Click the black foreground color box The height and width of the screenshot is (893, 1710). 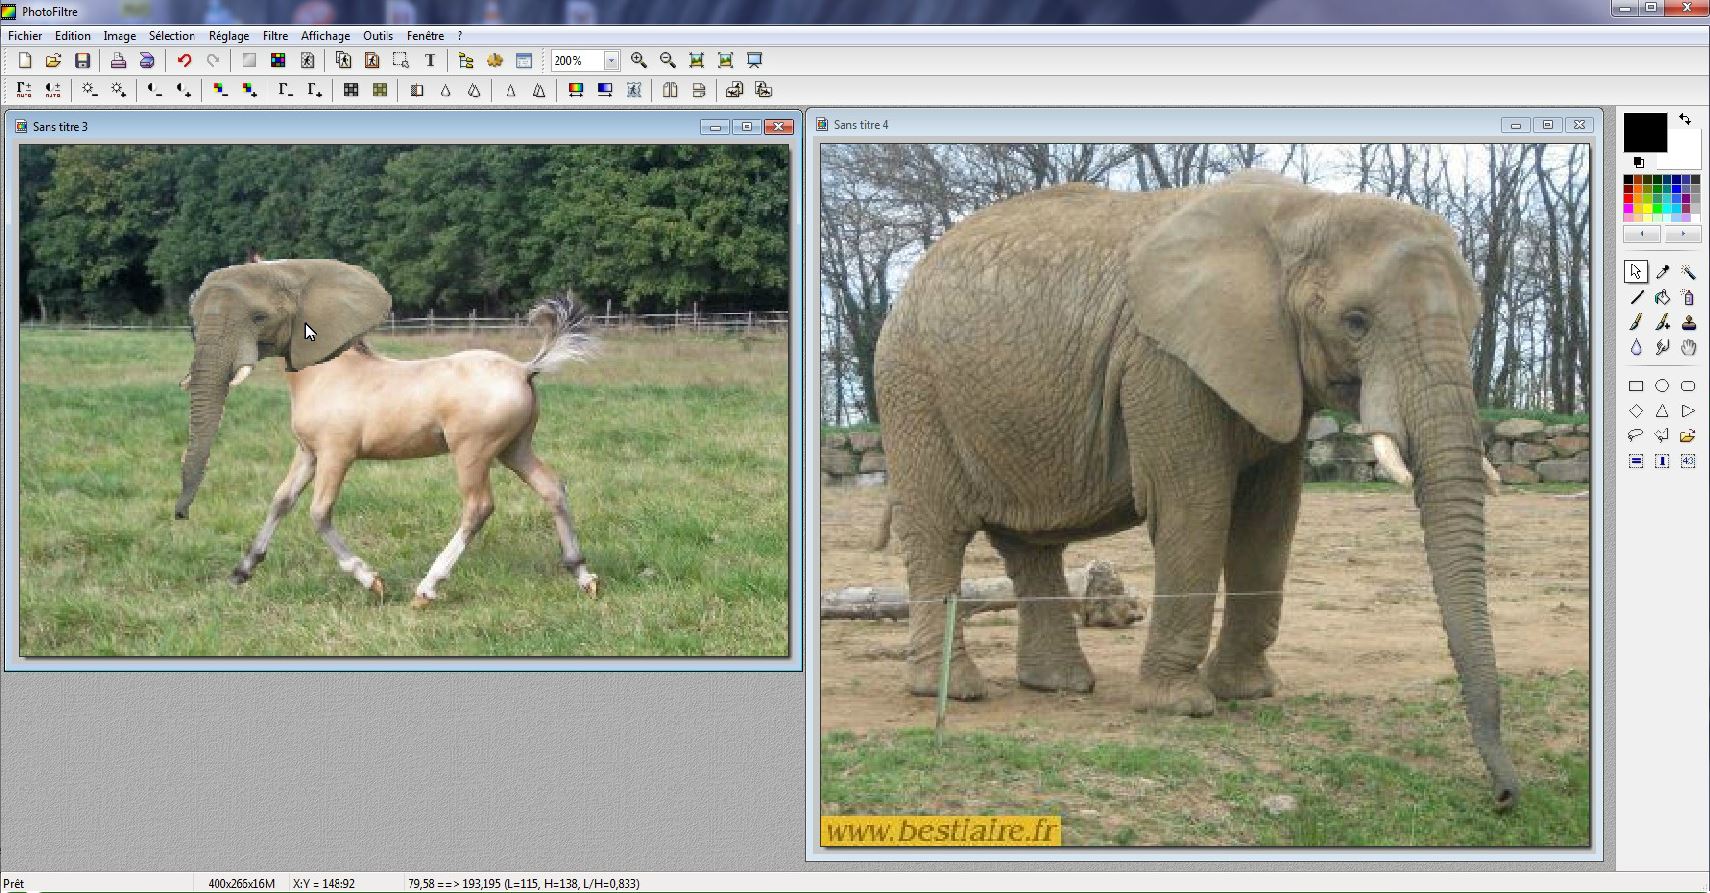click(1644, 132)
